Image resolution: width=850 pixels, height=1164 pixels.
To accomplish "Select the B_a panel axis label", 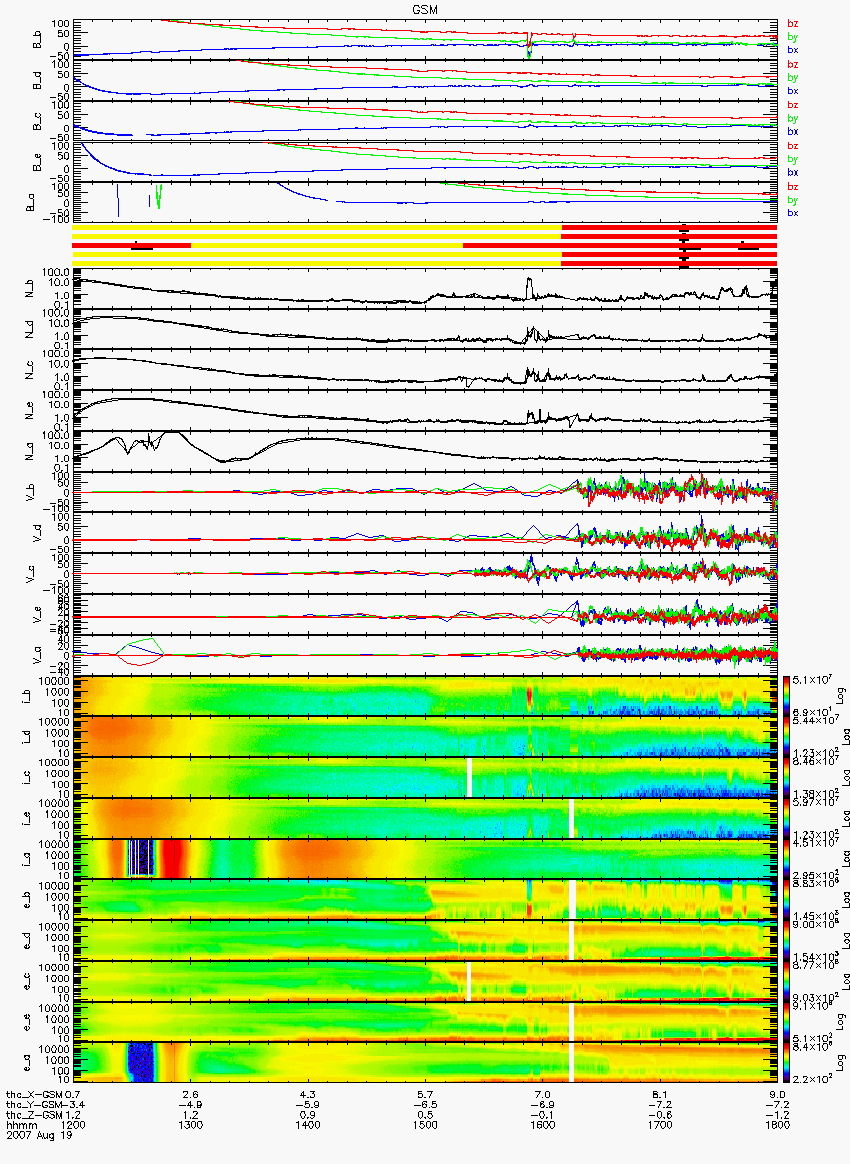I will (x=31, y=203).
